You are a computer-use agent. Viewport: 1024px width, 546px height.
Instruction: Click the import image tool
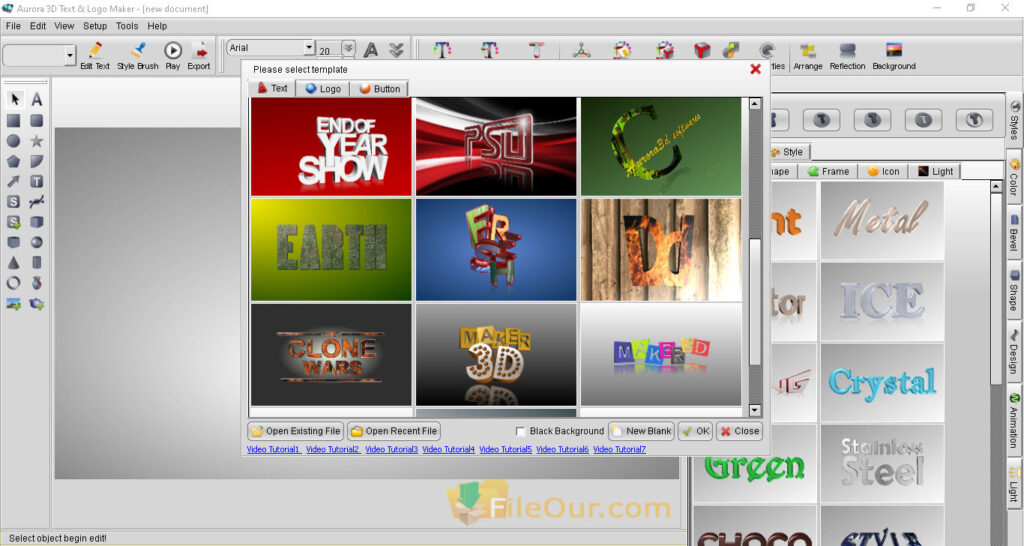pos(13,304)
